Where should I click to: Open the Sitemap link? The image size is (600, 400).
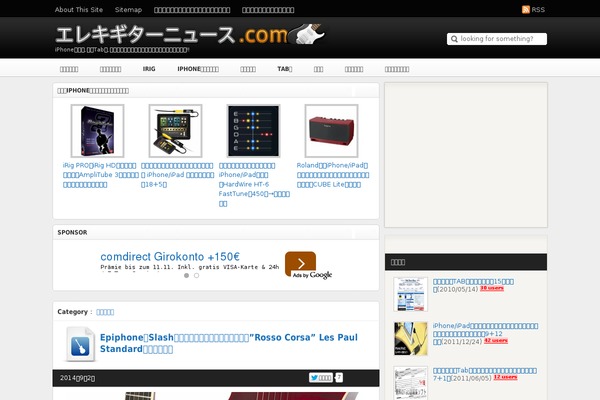click(x=128, y=10)
